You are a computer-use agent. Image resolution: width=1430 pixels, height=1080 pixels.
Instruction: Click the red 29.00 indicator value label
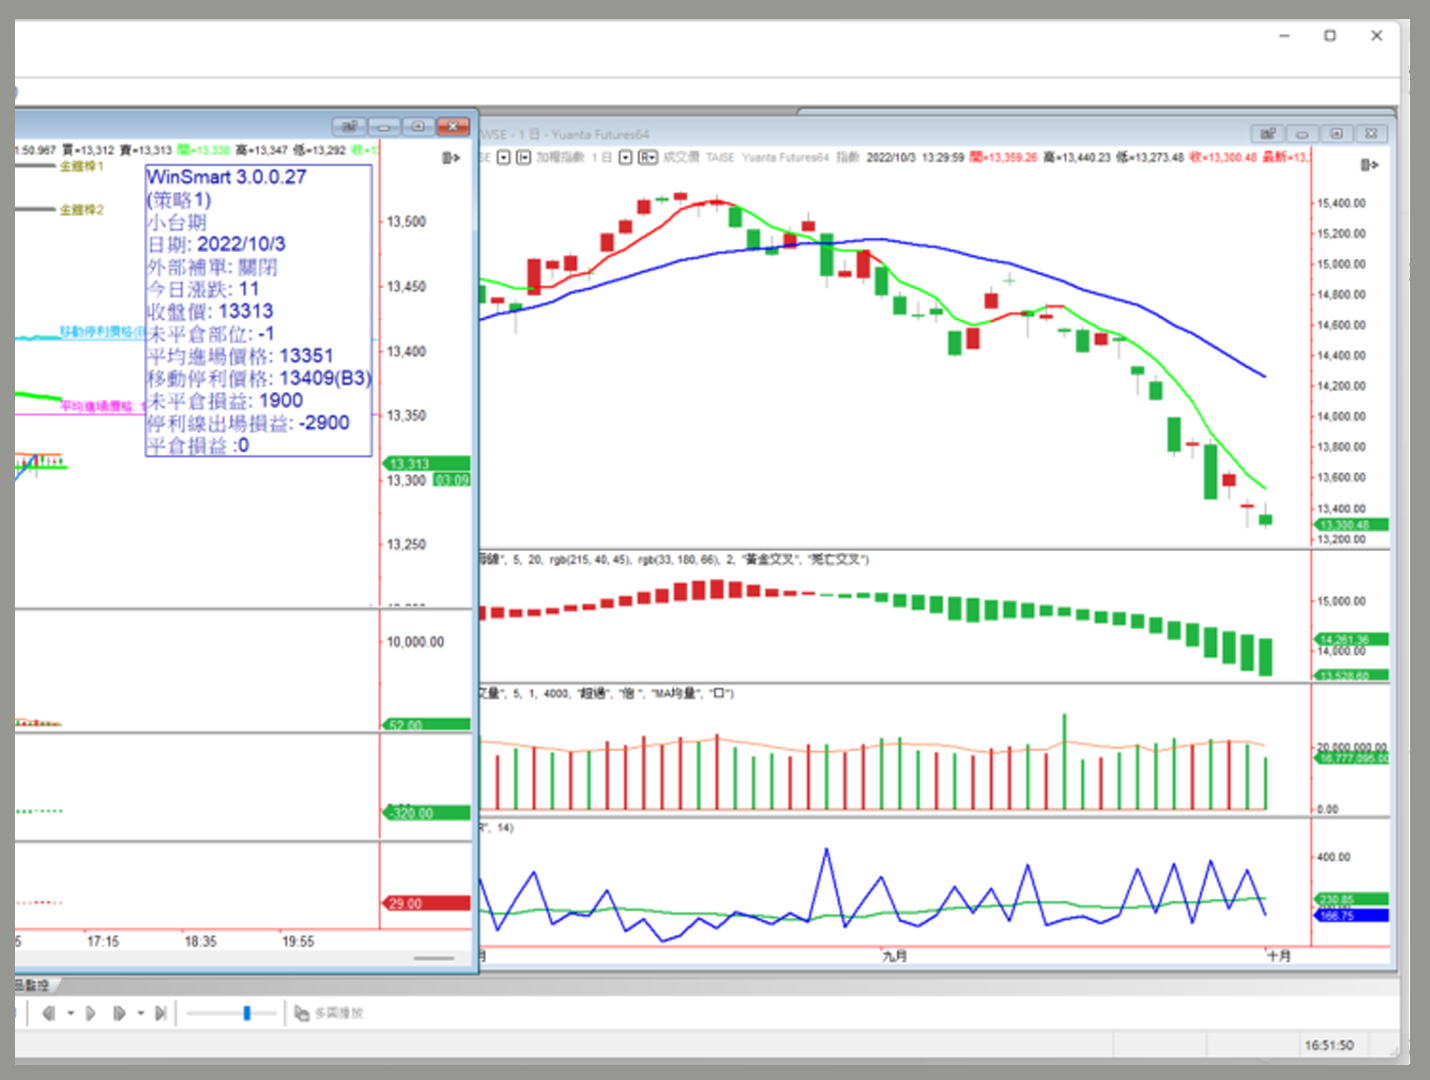click(427, 903)
